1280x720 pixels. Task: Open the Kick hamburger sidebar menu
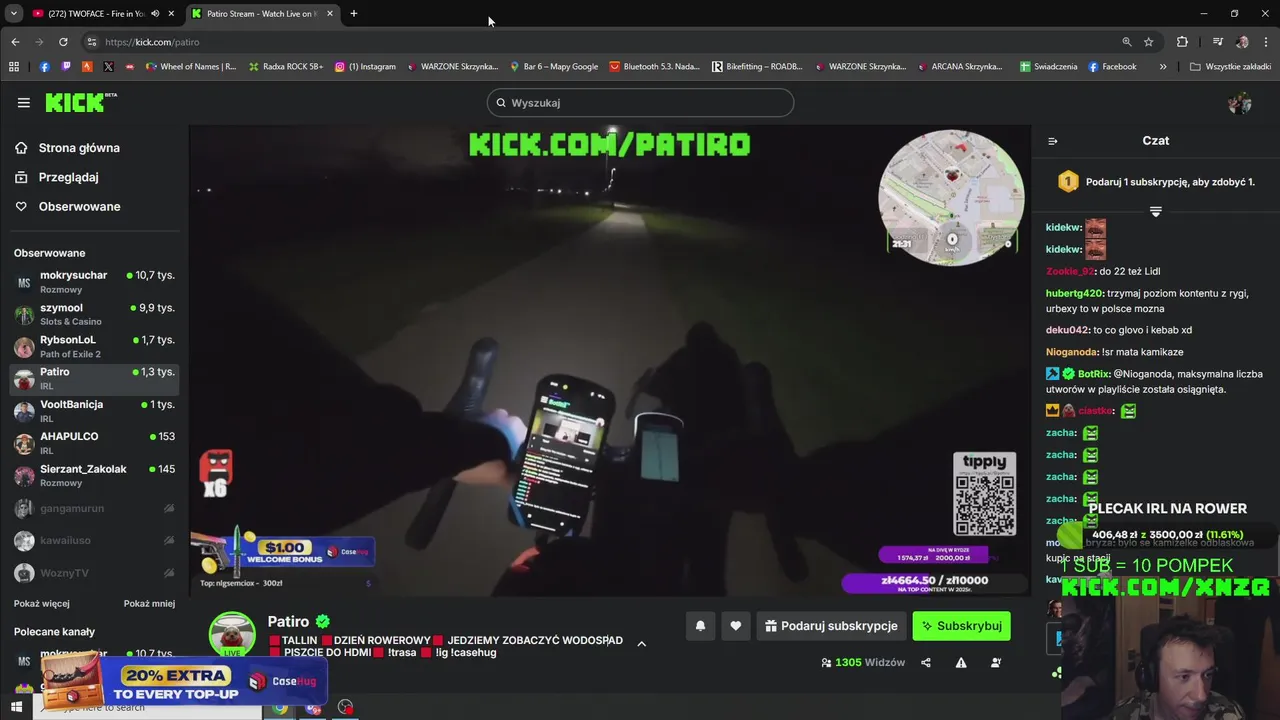23,102
